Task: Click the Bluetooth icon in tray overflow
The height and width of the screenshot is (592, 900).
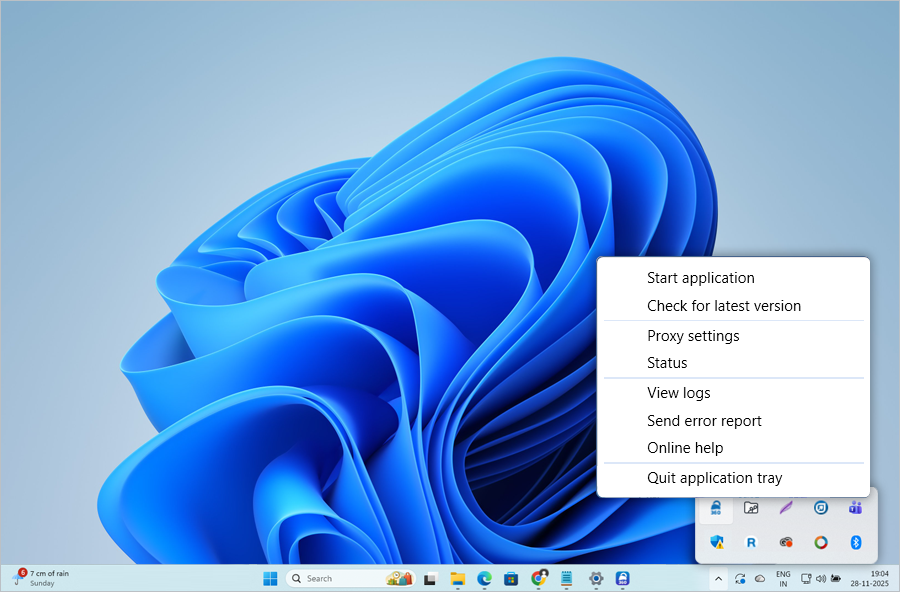Action: coord(855,542)
